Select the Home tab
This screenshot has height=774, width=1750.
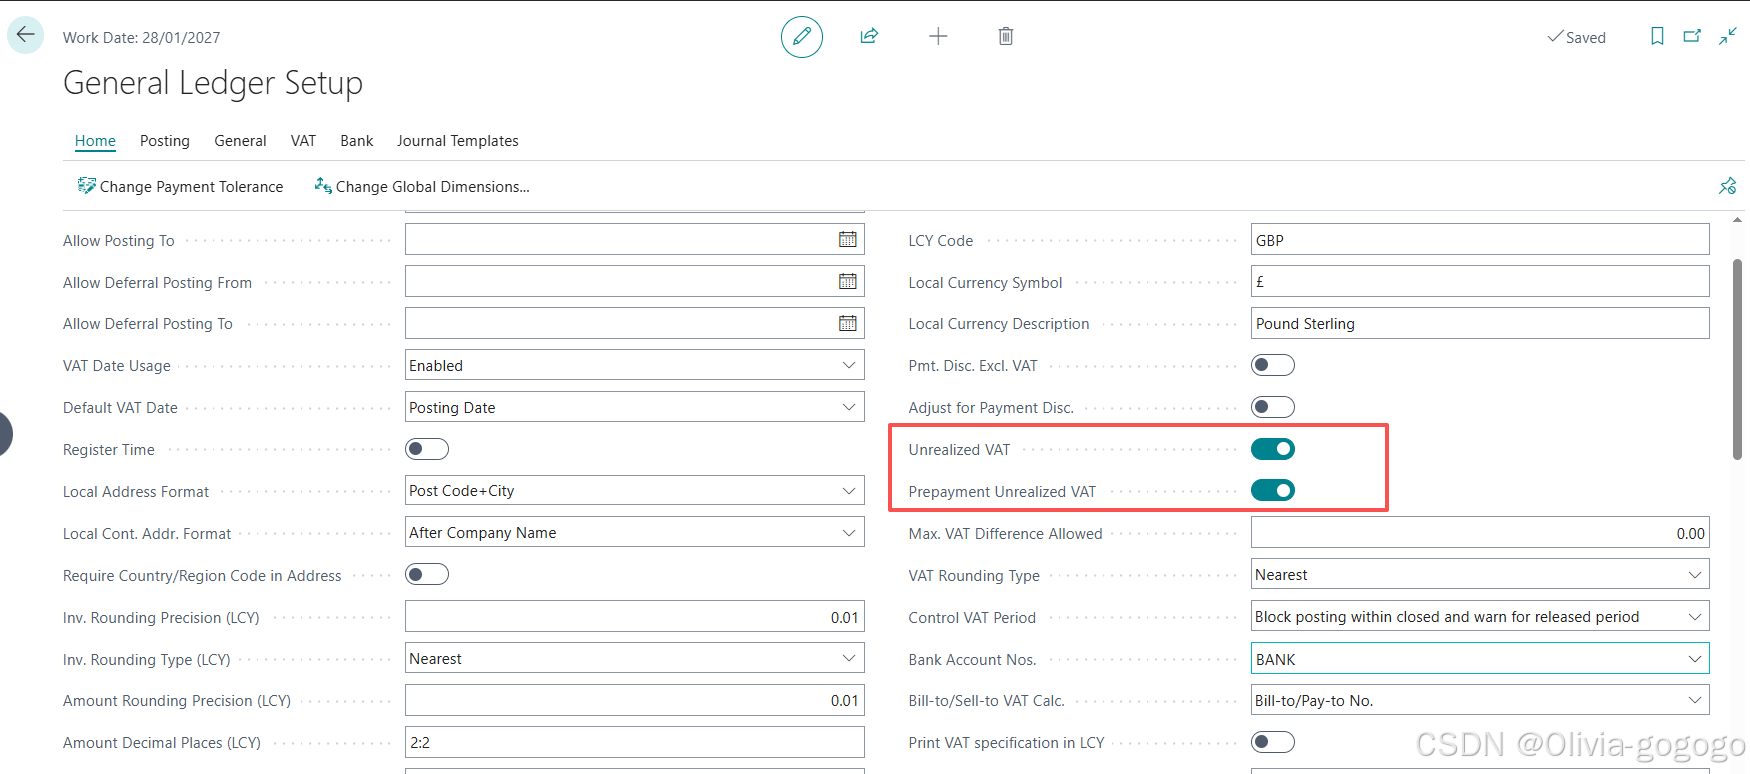pos(95,141)
